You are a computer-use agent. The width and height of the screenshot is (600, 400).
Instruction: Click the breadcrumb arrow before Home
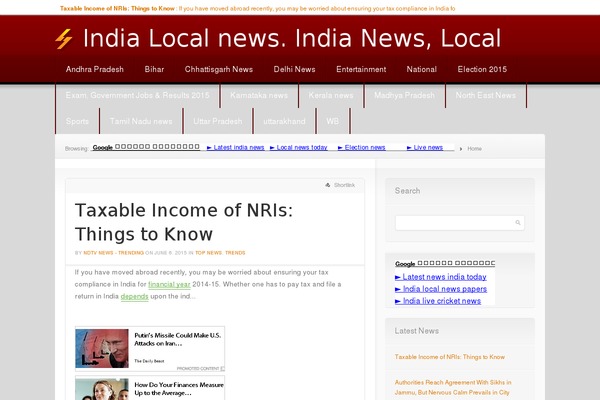(x=461, y=149)
